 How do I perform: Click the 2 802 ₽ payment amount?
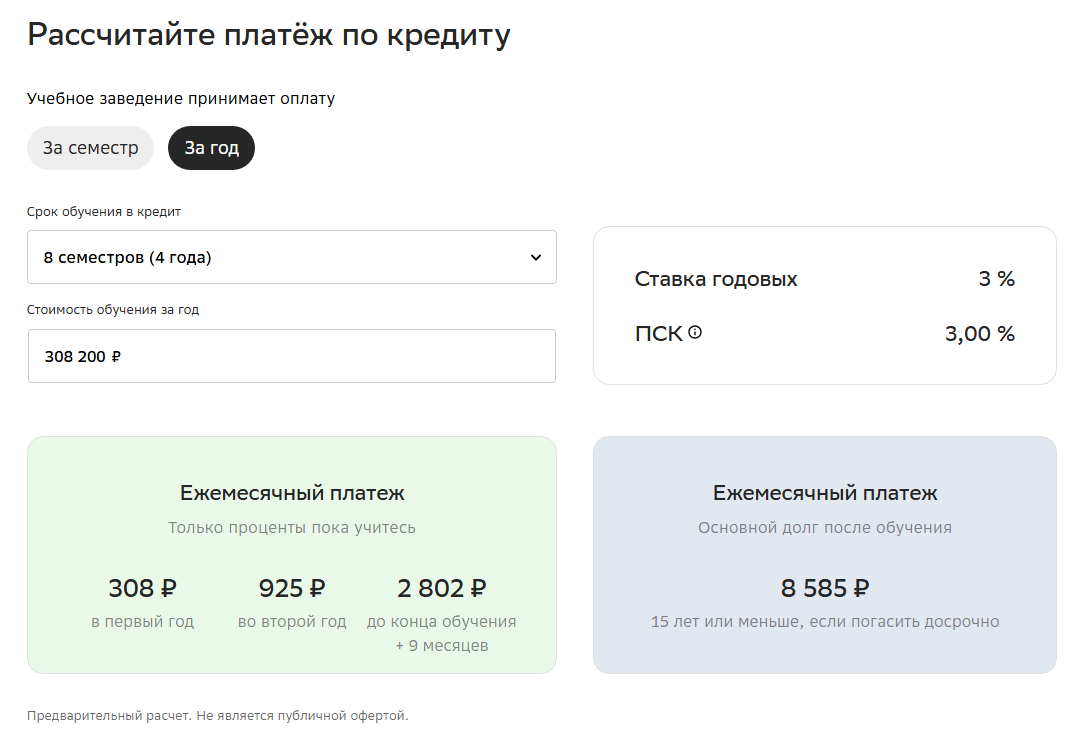point(441,588)
